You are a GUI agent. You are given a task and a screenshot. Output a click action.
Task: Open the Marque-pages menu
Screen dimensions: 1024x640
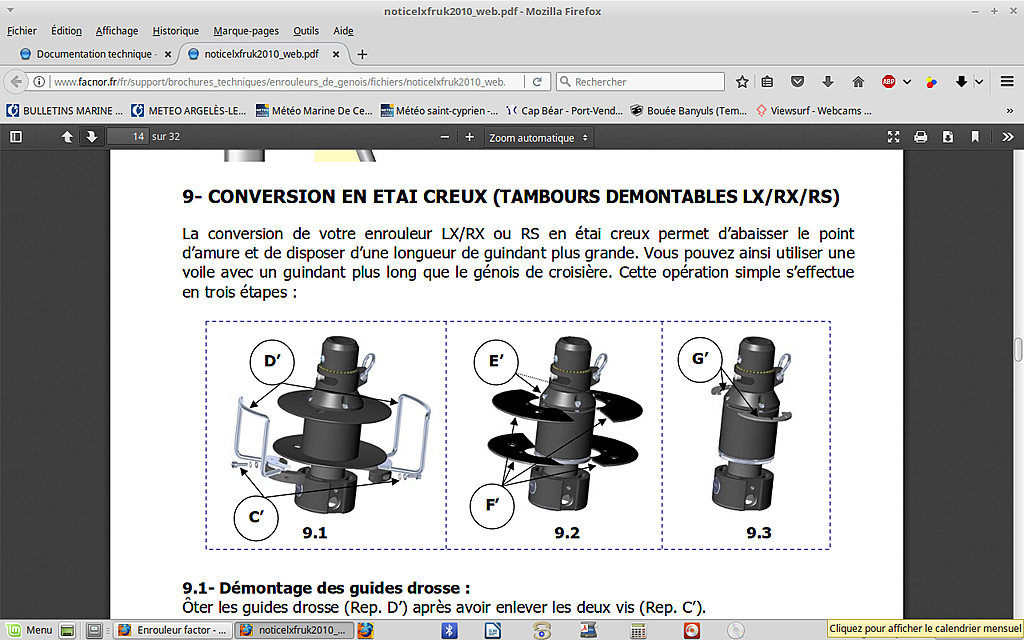(246, 31)
